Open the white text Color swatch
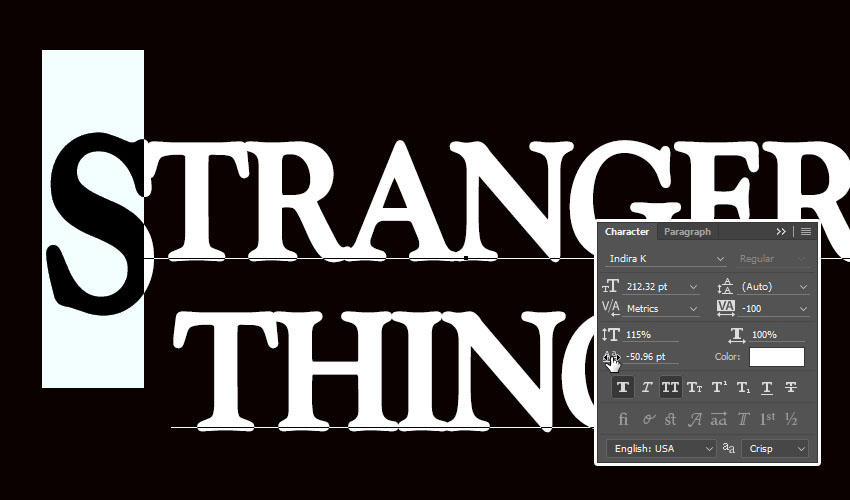Viewport: 850px width, 500px height. (x=776, y=357)
